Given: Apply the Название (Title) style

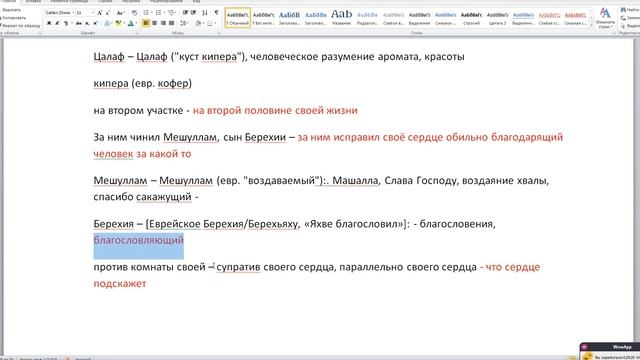Looking at the screenshot, I should [x=341, y=18].
